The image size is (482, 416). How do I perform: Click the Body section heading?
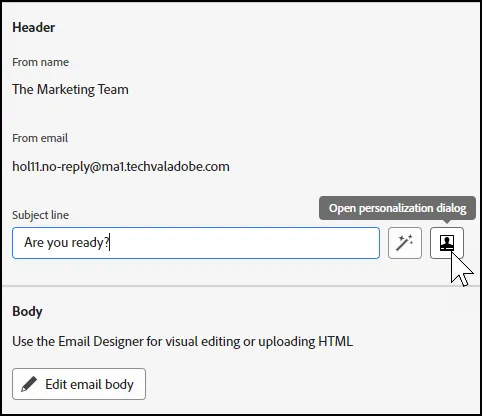27,311
